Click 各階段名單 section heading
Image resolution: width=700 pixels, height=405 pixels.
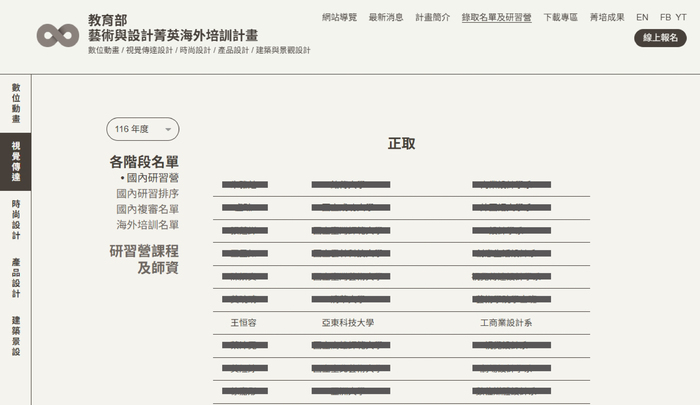(144, 162)
